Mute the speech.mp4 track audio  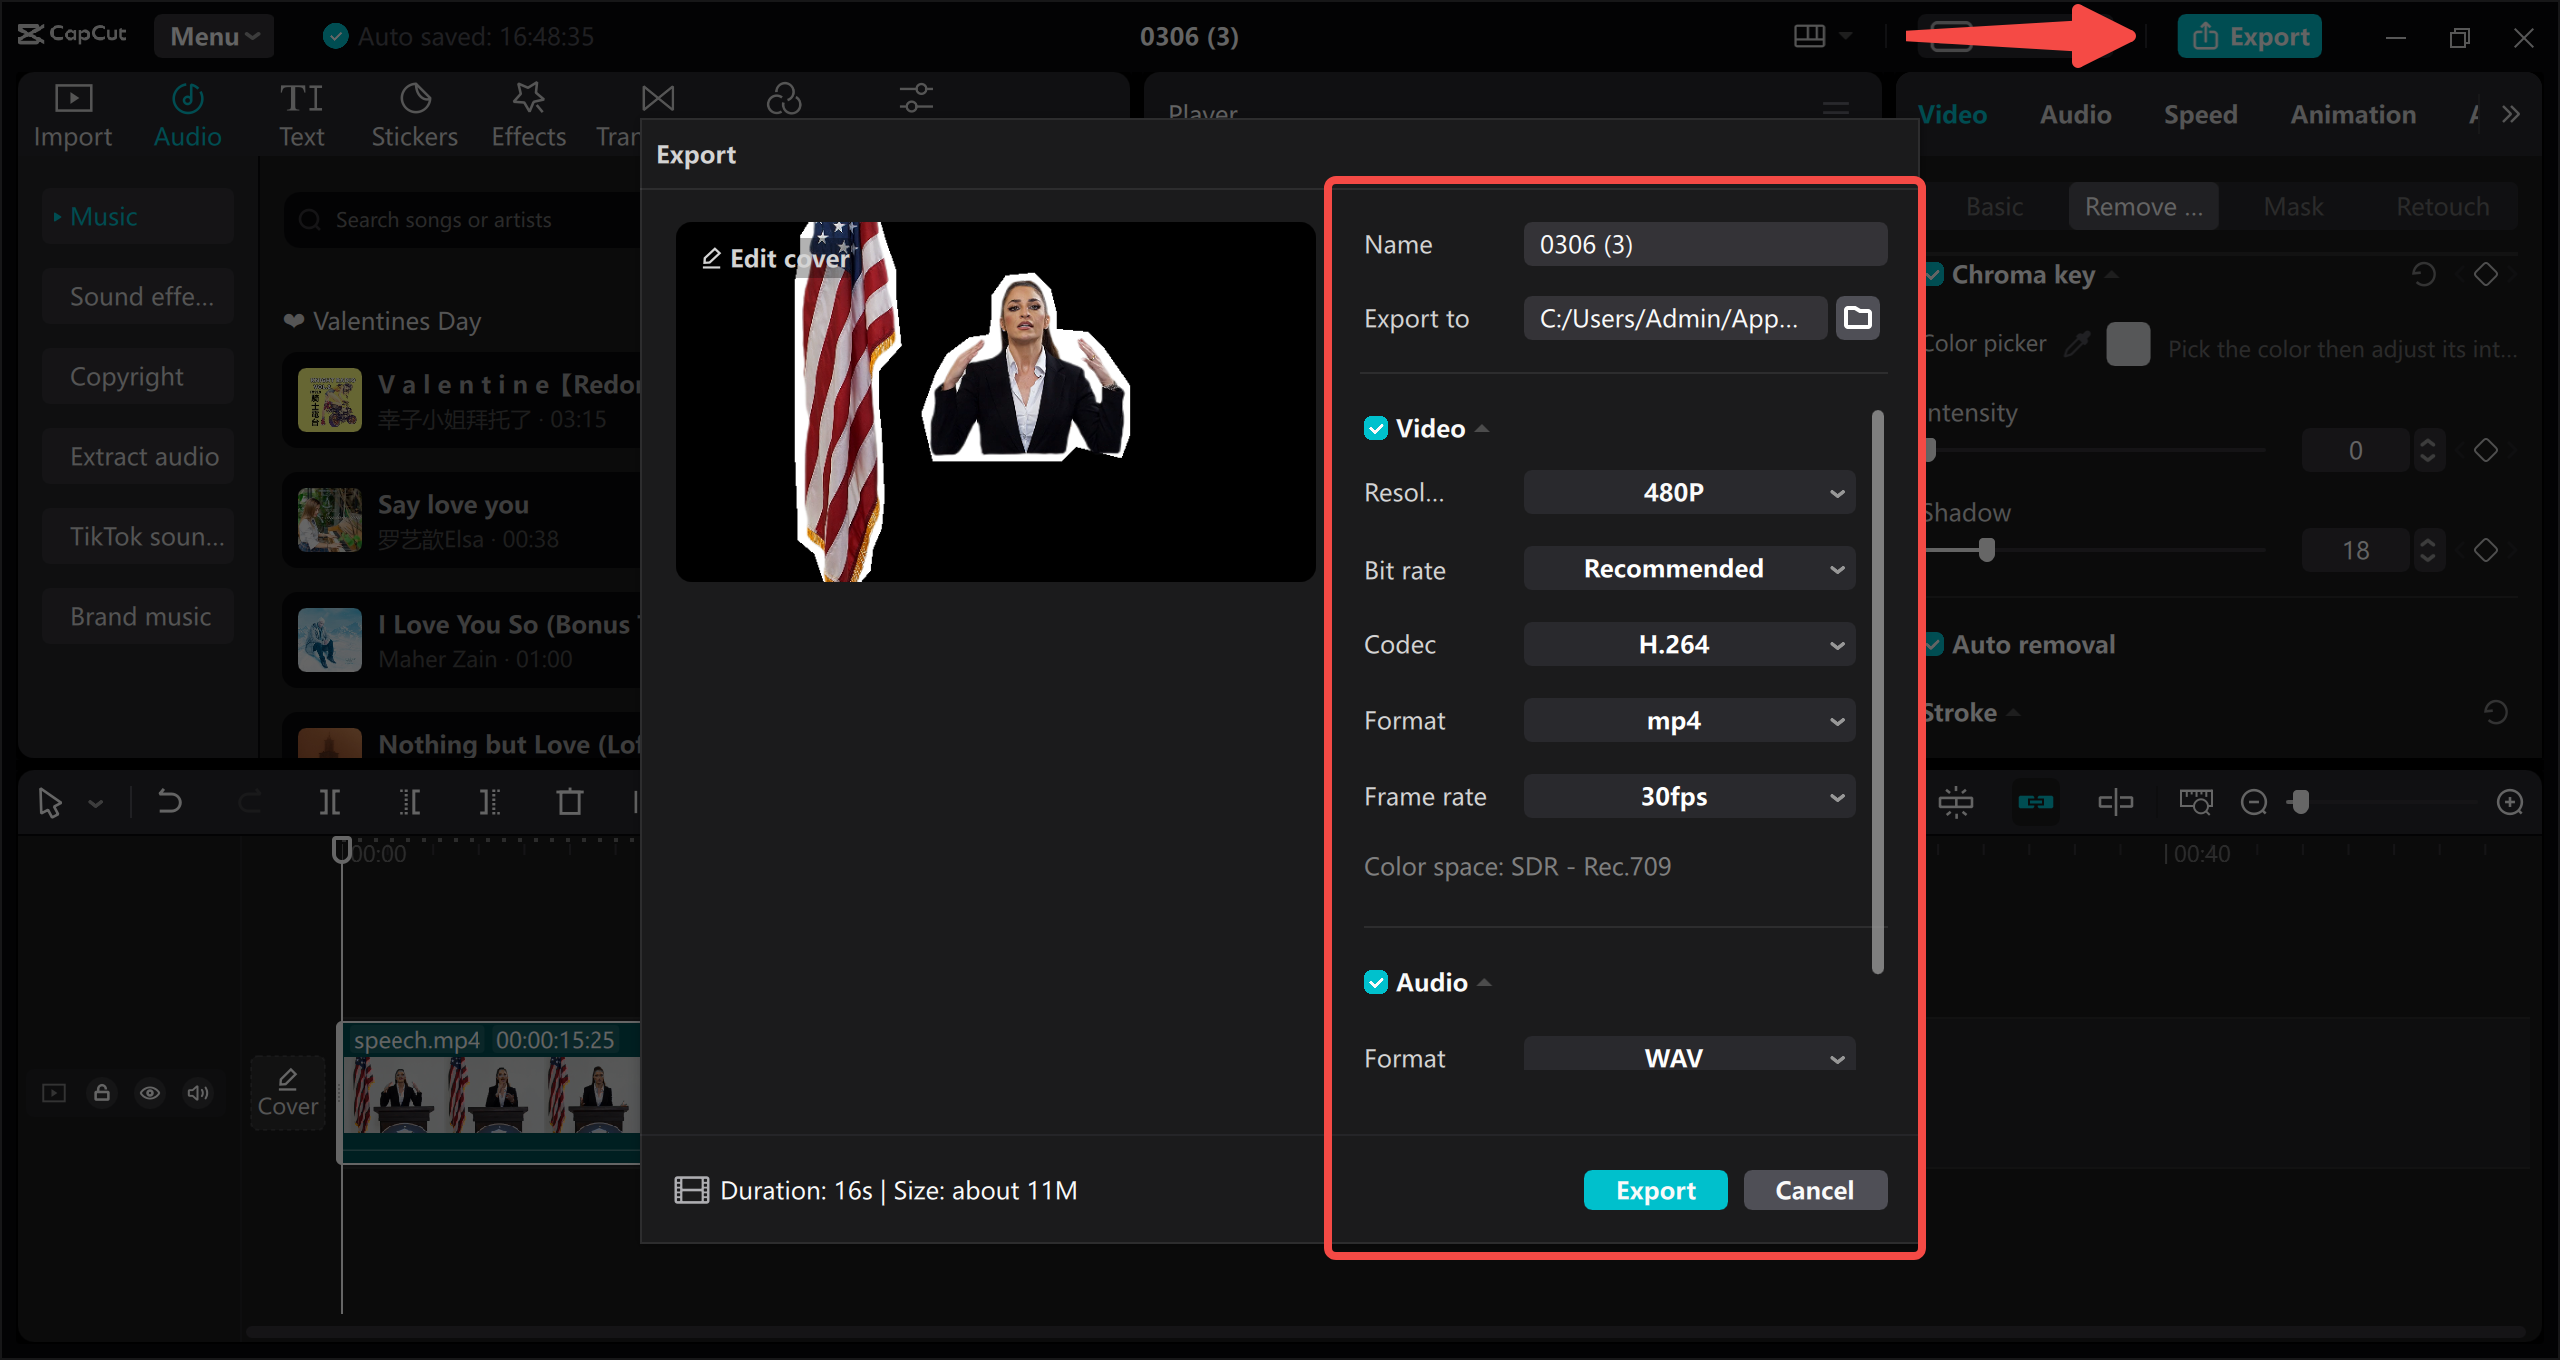(197, 1092)
